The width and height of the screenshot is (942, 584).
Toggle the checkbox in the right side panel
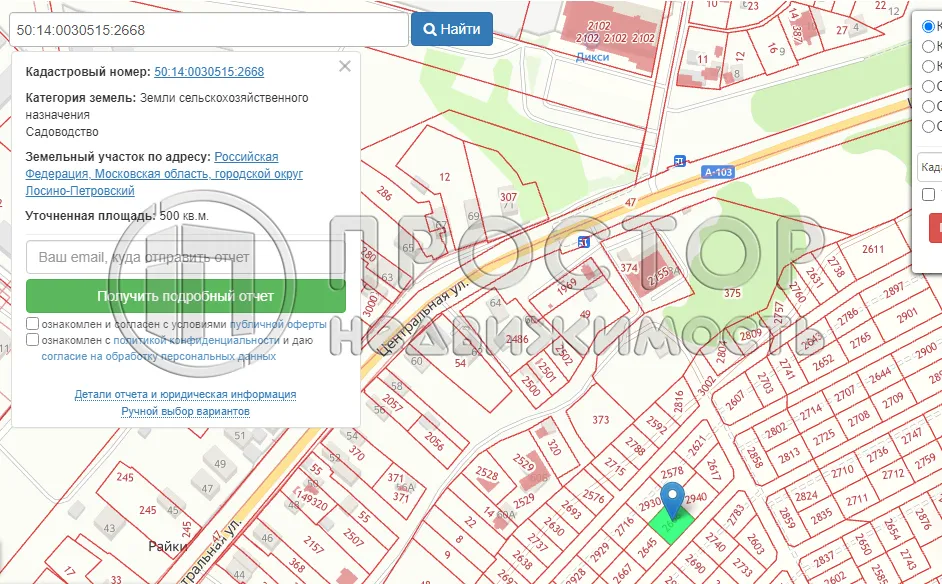coord(929,194)
